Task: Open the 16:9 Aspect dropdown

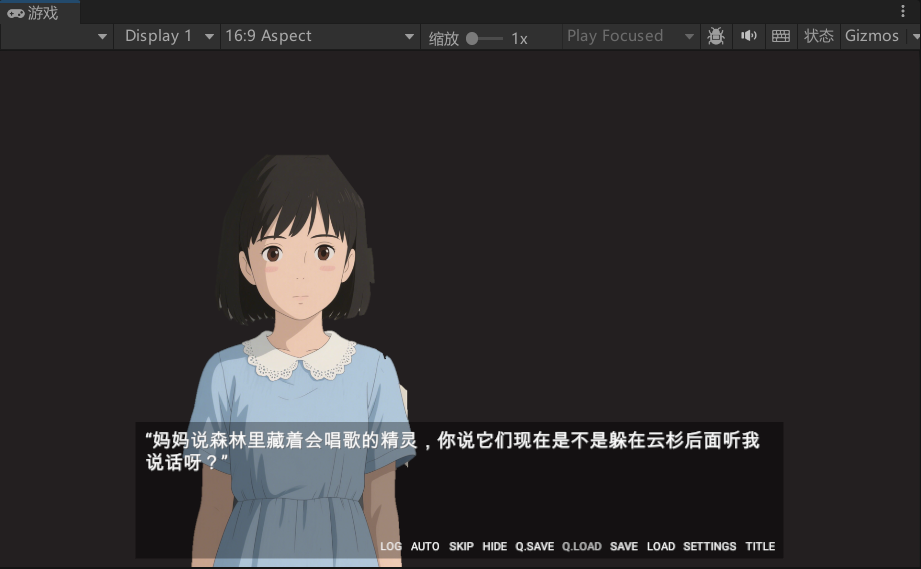Action: coord(320,36)
